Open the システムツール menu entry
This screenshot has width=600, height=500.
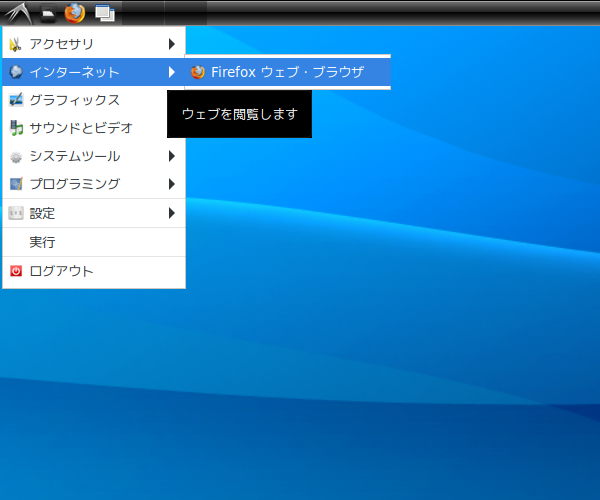pyautogui.click(x=94, y=156)
